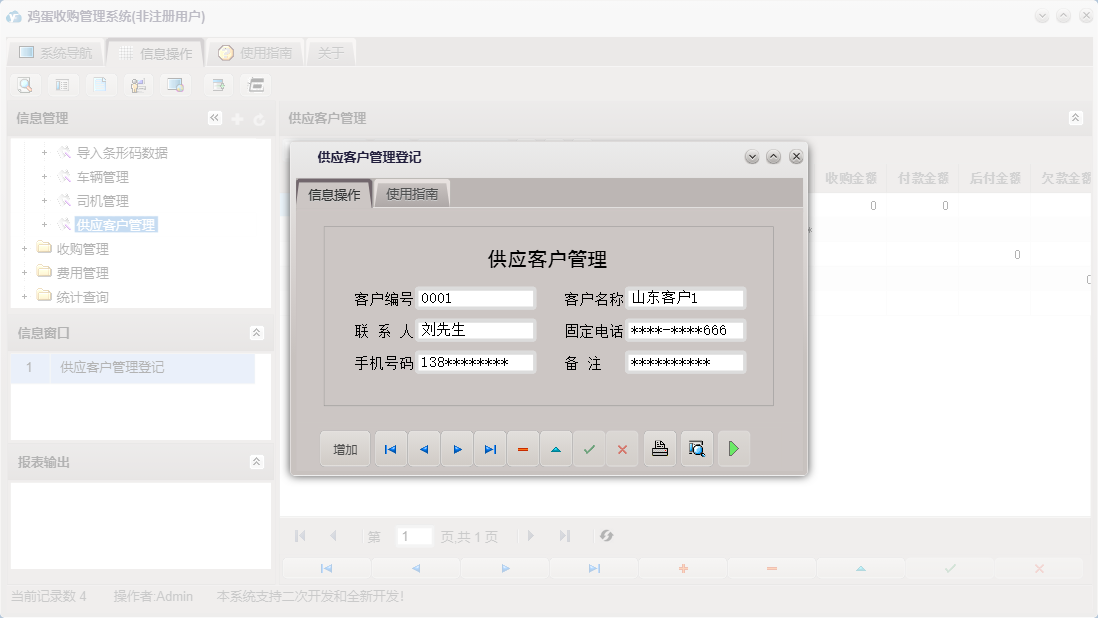Expand the 收购管理 folder
Screen dimensions: 1098x618
[x=24, y=249]
